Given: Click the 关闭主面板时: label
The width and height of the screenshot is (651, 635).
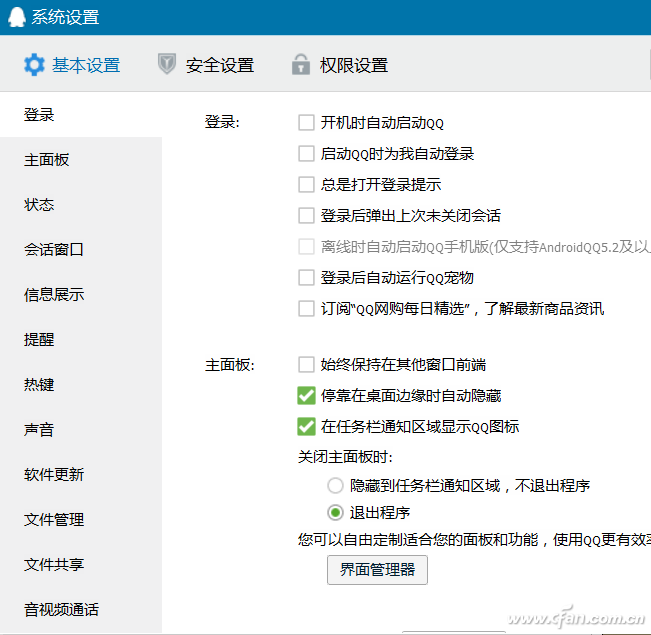Looking at the screenshot, I should pyautogui.click(x=345, y=457).
